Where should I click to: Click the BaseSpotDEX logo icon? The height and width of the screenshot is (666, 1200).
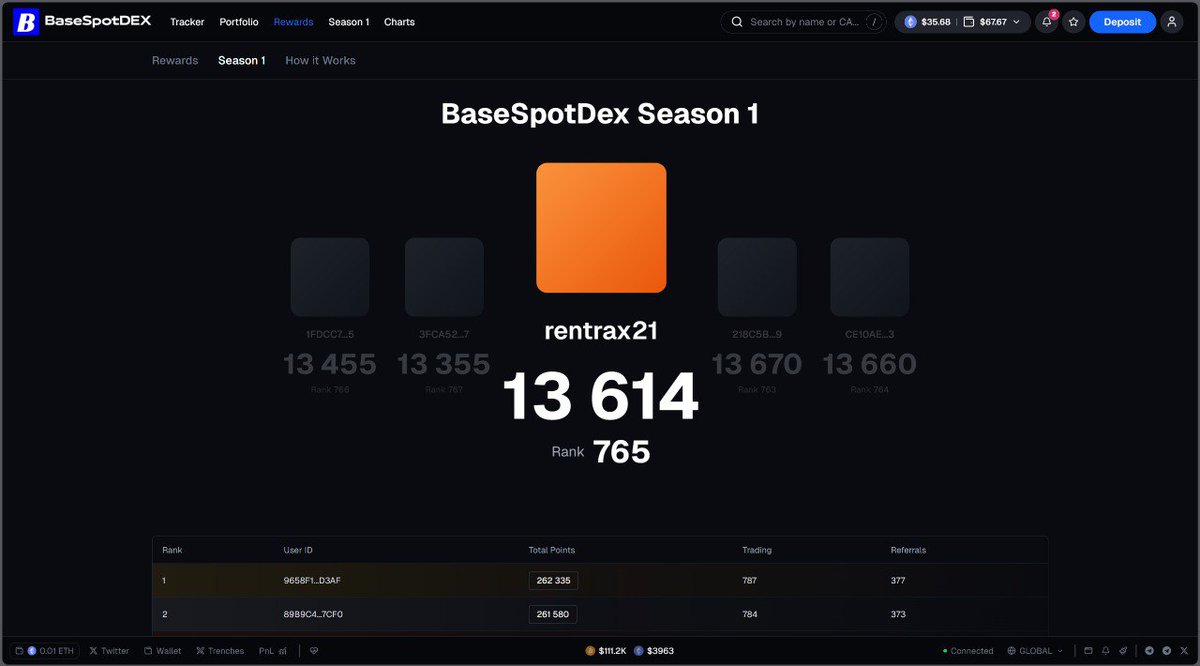(26, 22)
